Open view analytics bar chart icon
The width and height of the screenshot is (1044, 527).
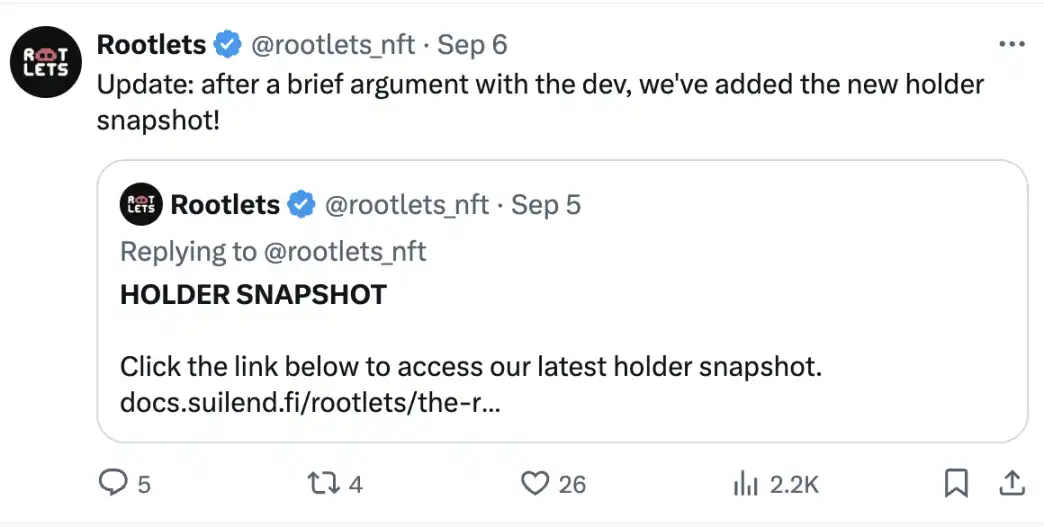click(x=745, y=484)
